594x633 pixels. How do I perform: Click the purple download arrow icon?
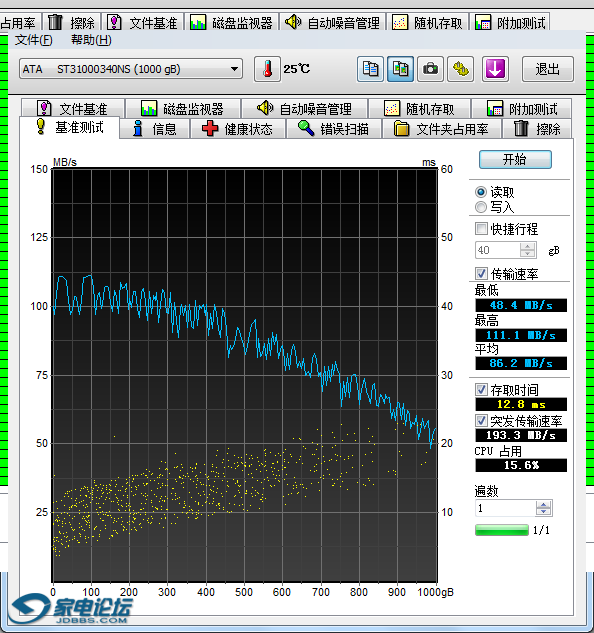point(495,69)
